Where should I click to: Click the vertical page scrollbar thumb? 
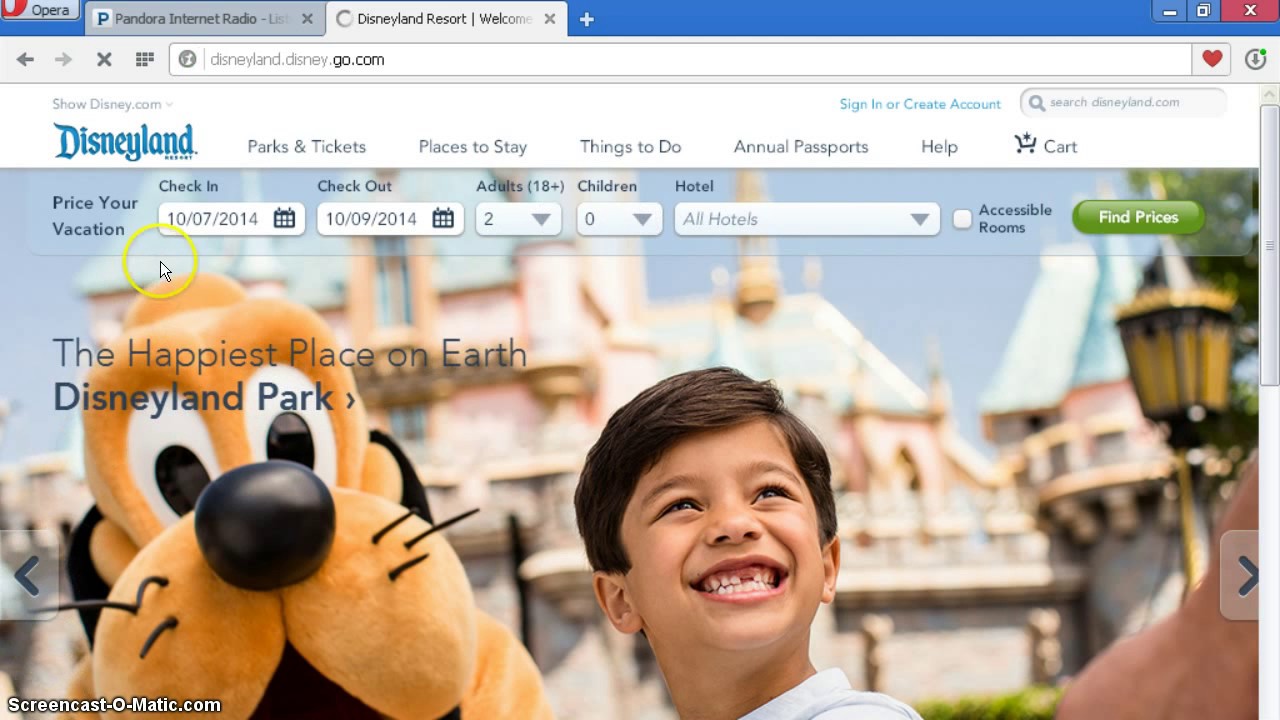click(x=1270, y=245)
